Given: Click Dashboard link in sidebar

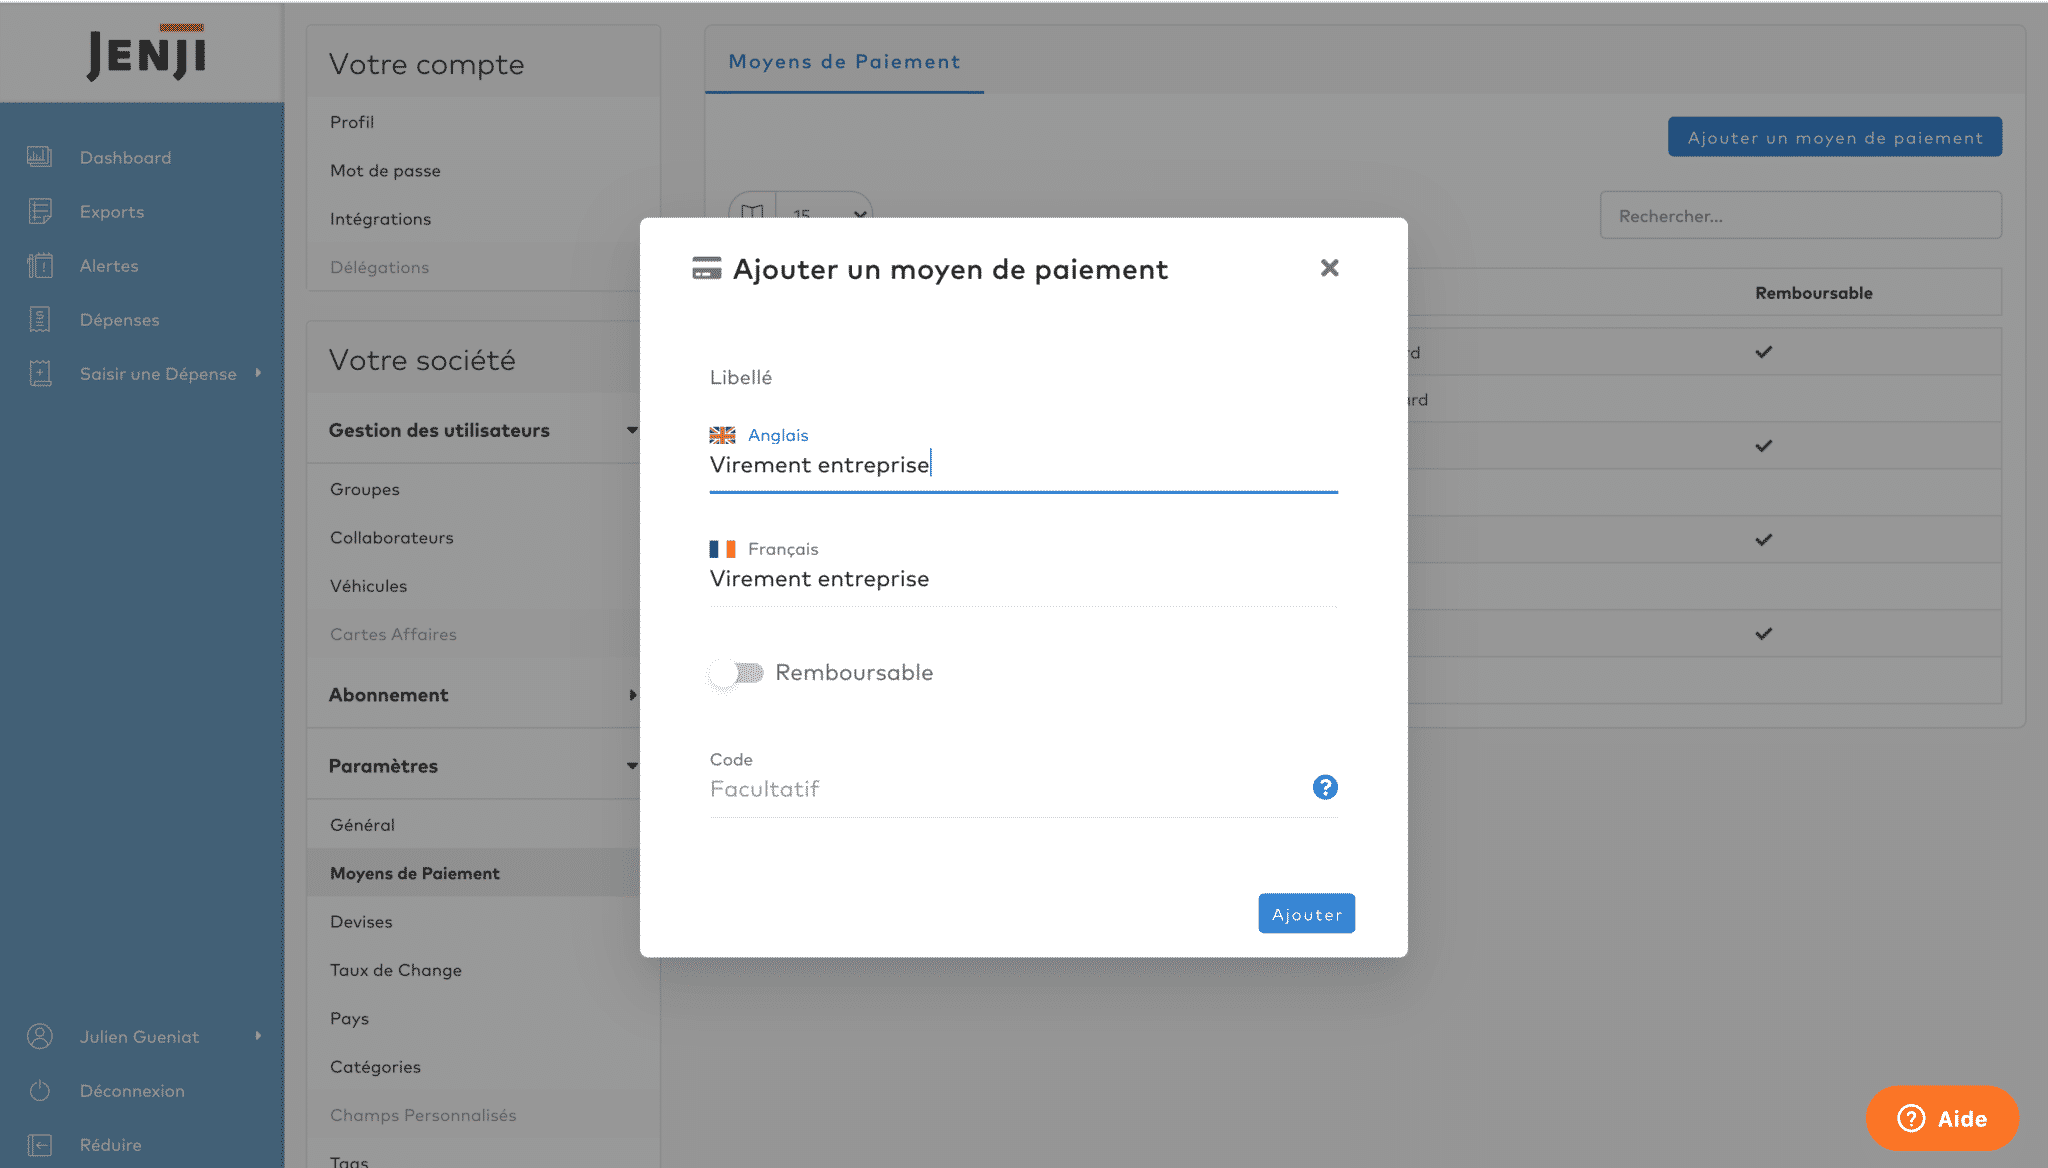Looking at the screenshot, I should click(125, 157).
